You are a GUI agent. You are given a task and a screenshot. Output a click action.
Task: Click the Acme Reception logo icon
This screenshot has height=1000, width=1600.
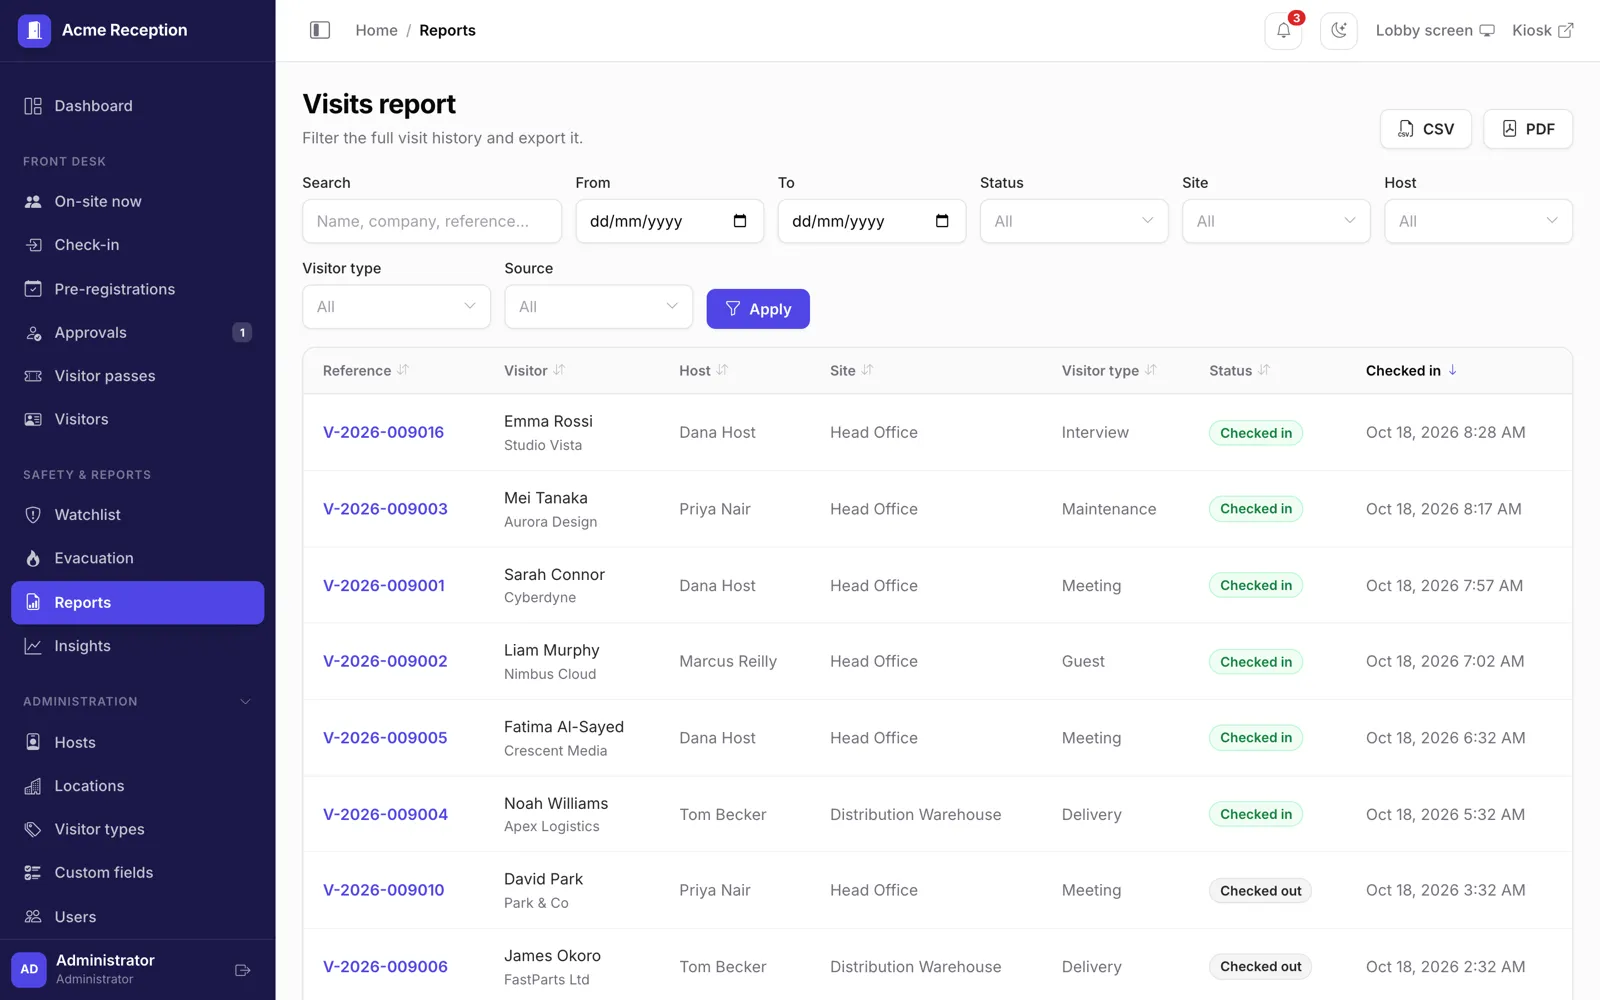pyautogui.click(x=34, y=30)
